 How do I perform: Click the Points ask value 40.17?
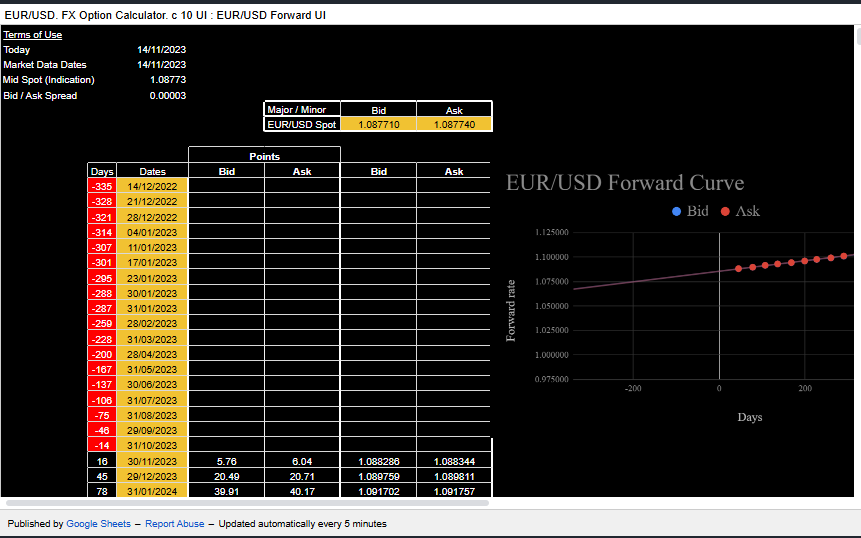point(302,492)
